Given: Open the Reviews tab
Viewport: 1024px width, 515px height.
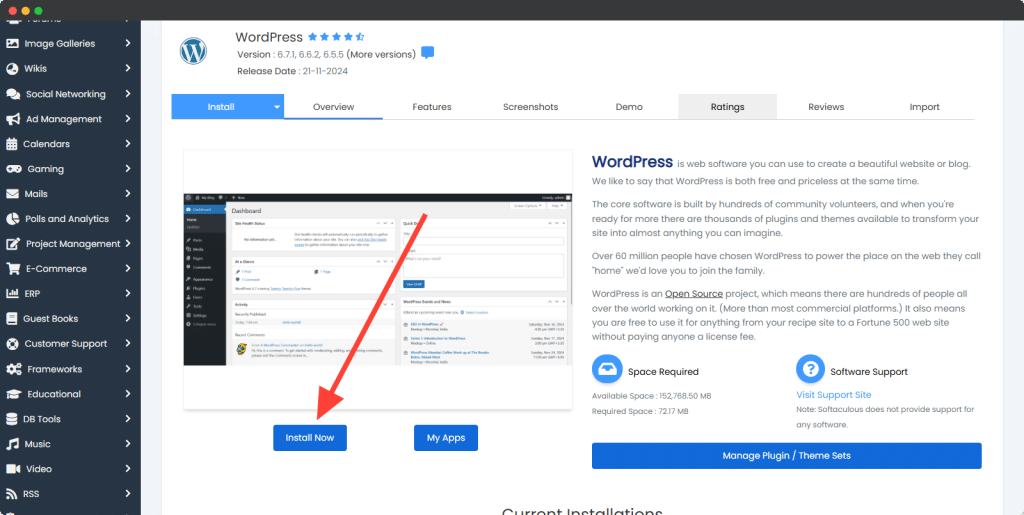Looking at the screenshot, I should point(826,107).
